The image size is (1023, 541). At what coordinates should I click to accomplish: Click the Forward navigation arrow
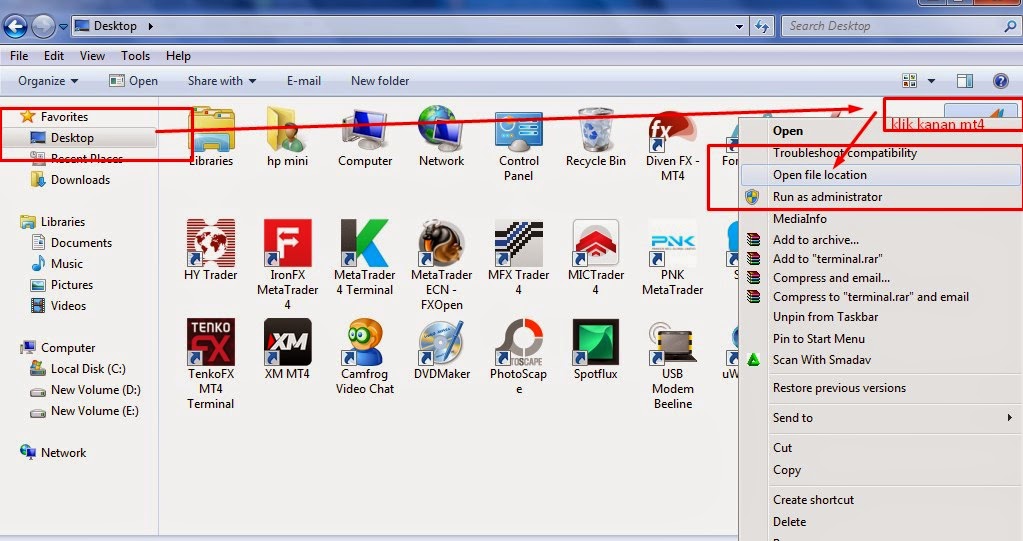(x=43, y=27)
